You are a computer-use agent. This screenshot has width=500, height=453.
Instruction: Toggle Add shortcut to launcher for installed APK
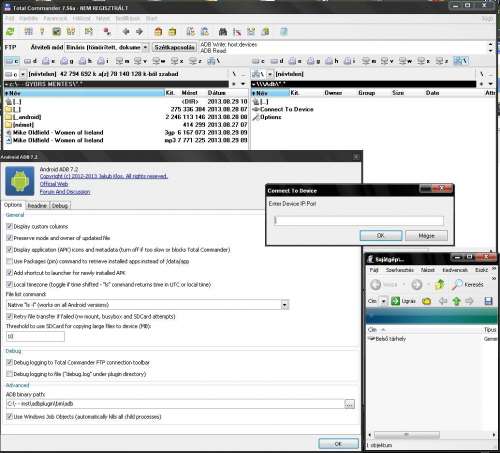click(9, 273)
